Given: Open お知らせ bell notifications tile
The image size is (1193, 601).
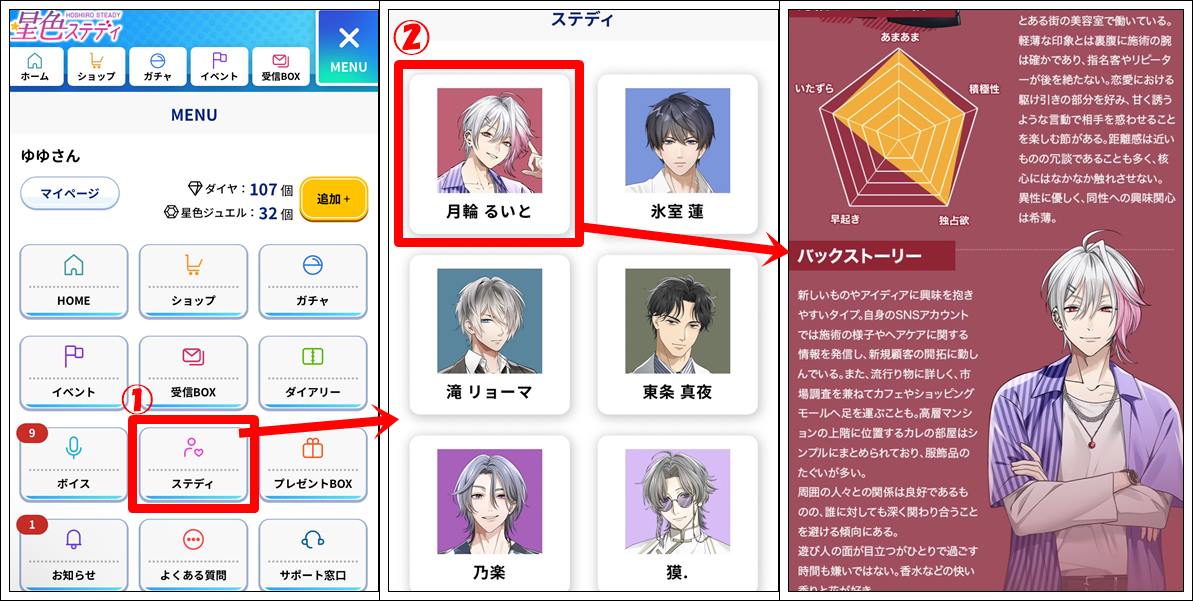Looking at the screenshot, I should coord(74,555).
